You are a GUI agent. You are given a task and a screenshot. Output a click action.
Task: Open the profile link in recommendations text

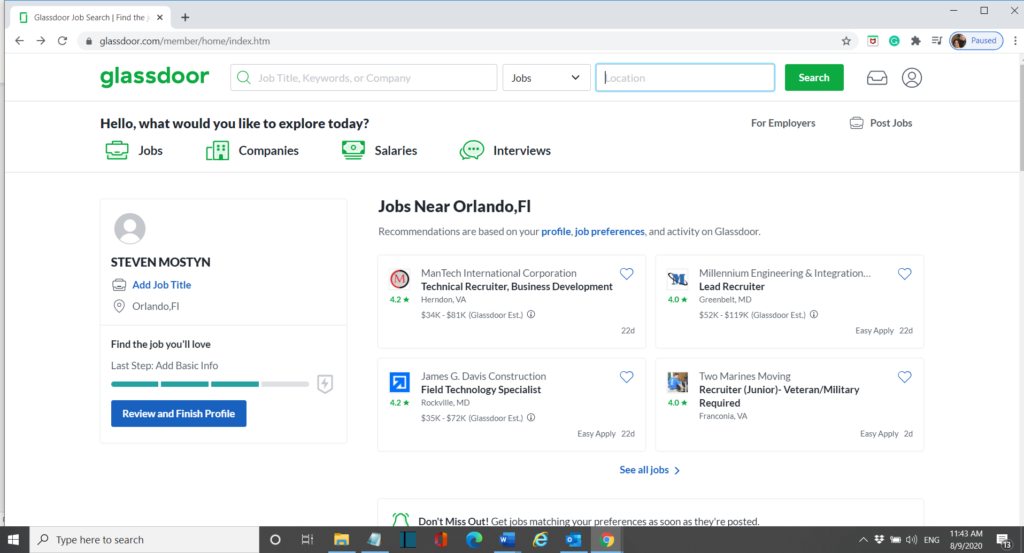556,231
